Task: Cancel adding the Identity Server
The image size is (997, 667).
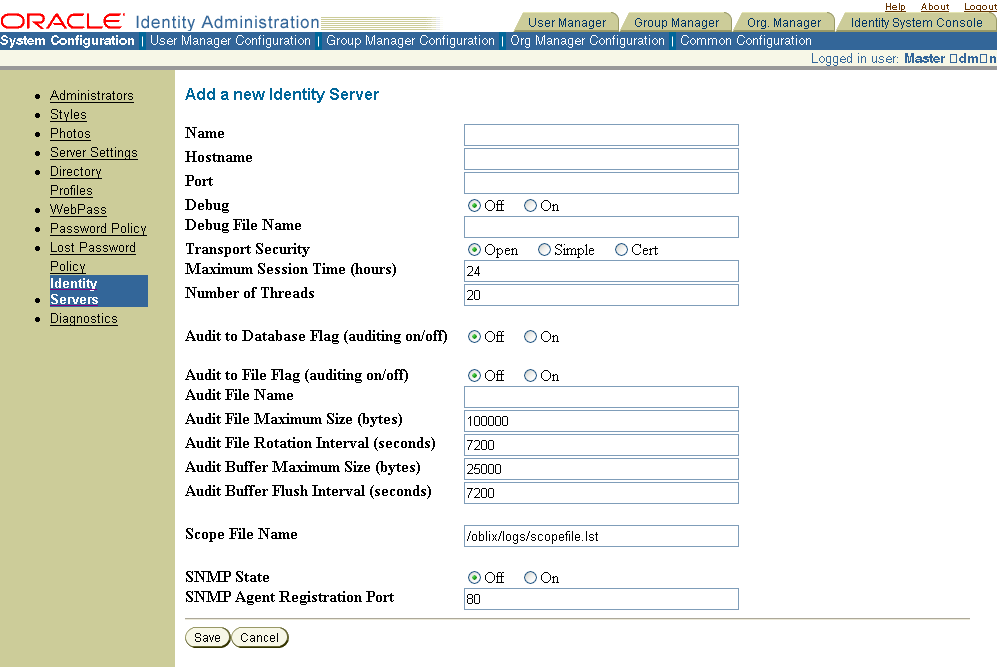Action: coord(260,638)
